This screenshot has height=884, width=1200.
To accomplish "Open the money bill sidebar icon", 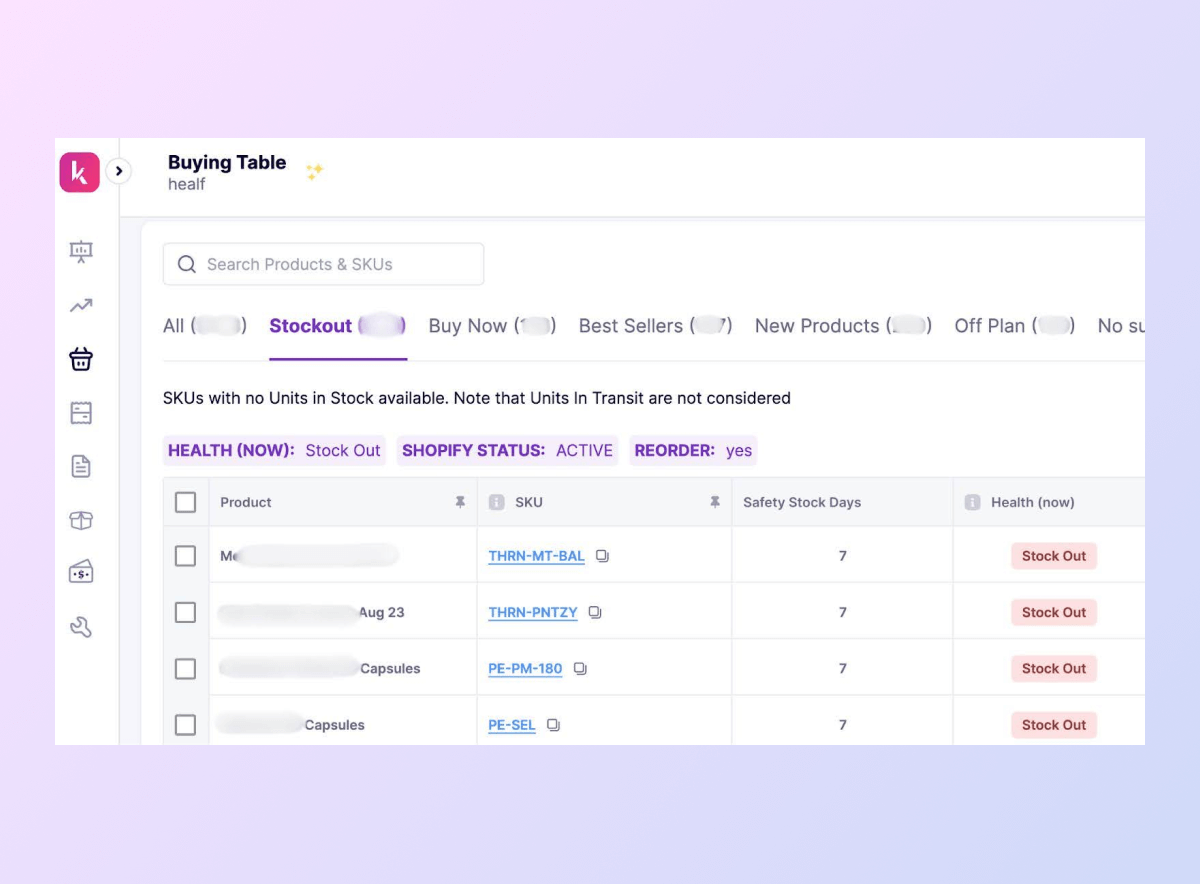I will pyautogui.click(x=81, y=573).
